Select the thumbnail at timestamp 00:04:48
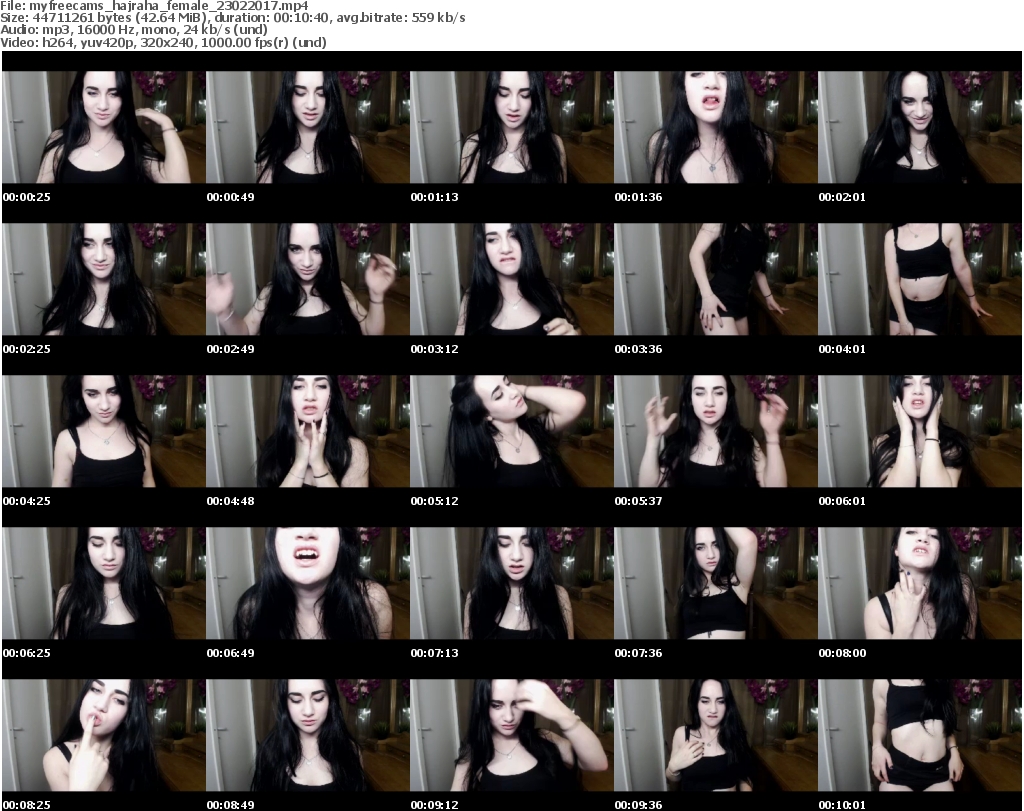Viewport: 1024px width, 811px height. tap(308, 431)
